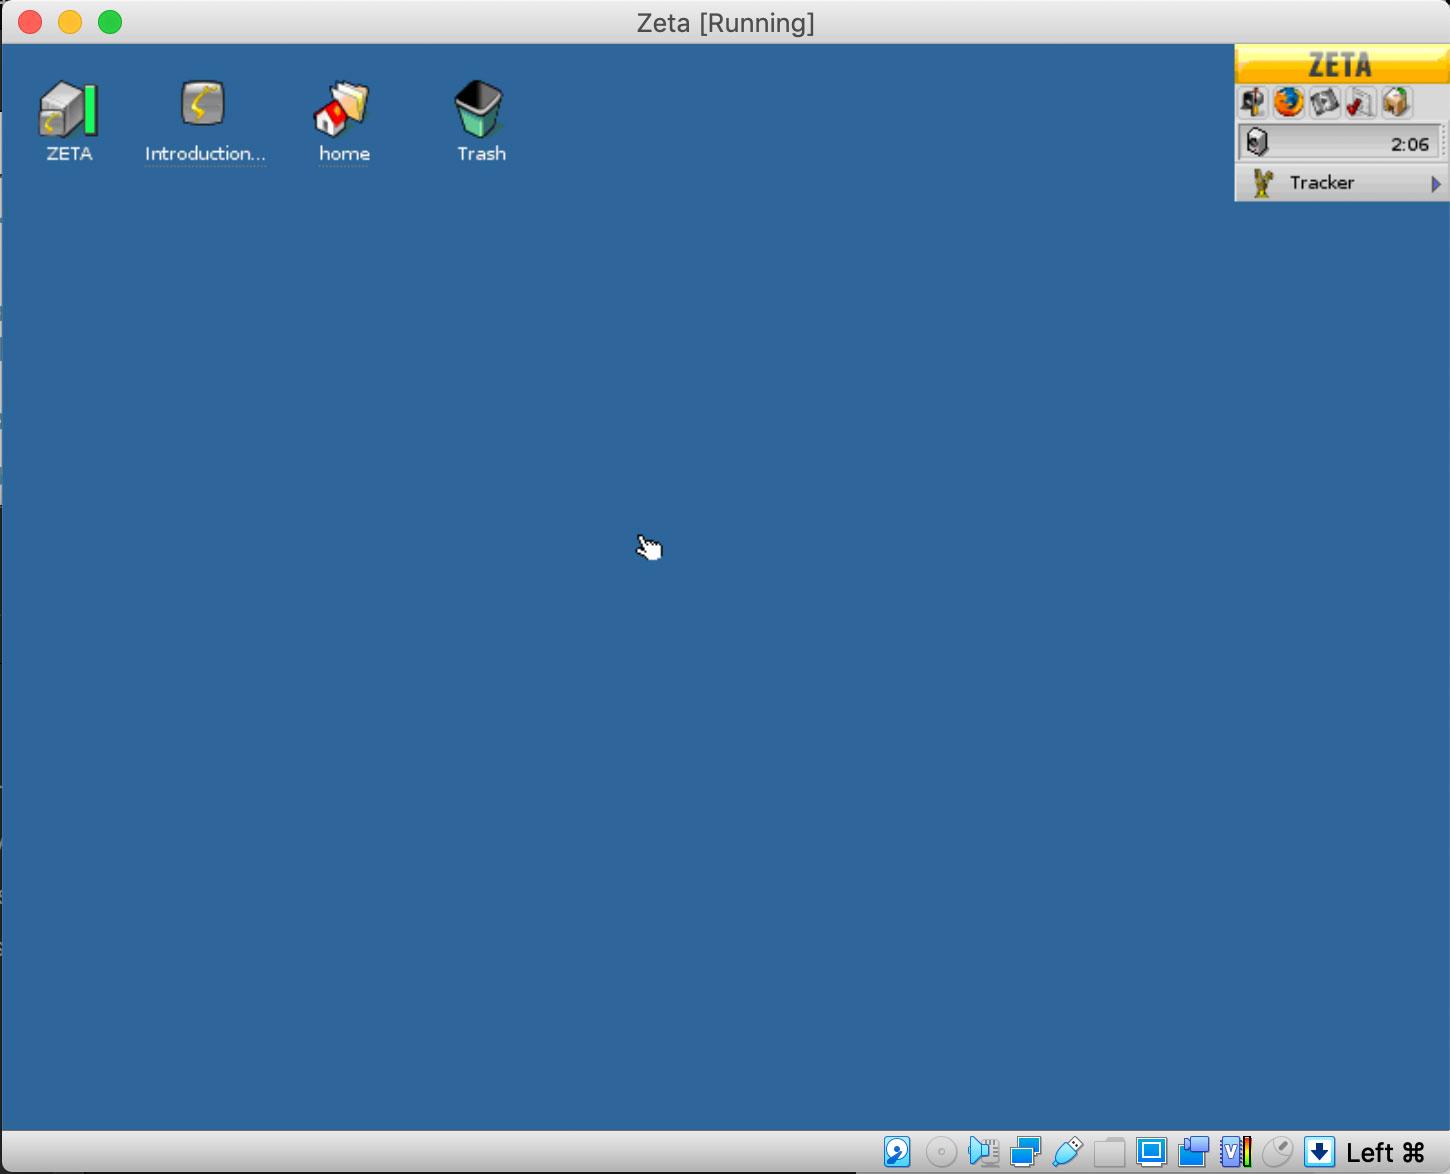
Task: Click the USB devices status icon
Action: tap(1067, 1152)
